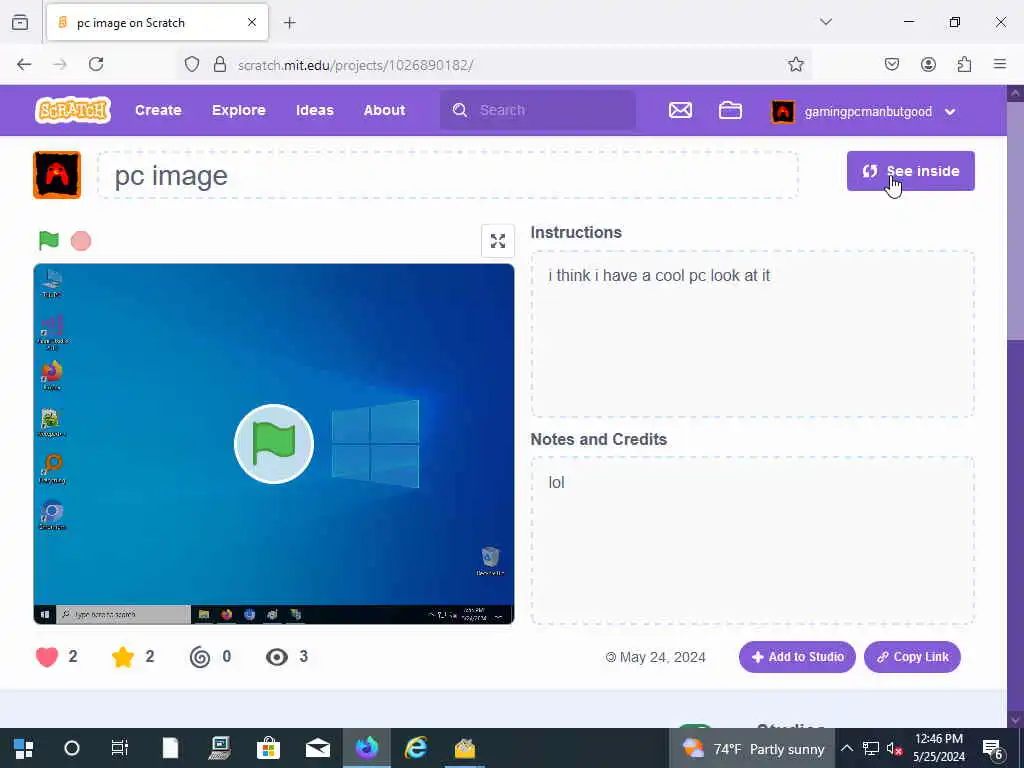Edit the Notes and Credits text box
Viewport: 1024px width, 768px height.
click(x=752, y=541)
